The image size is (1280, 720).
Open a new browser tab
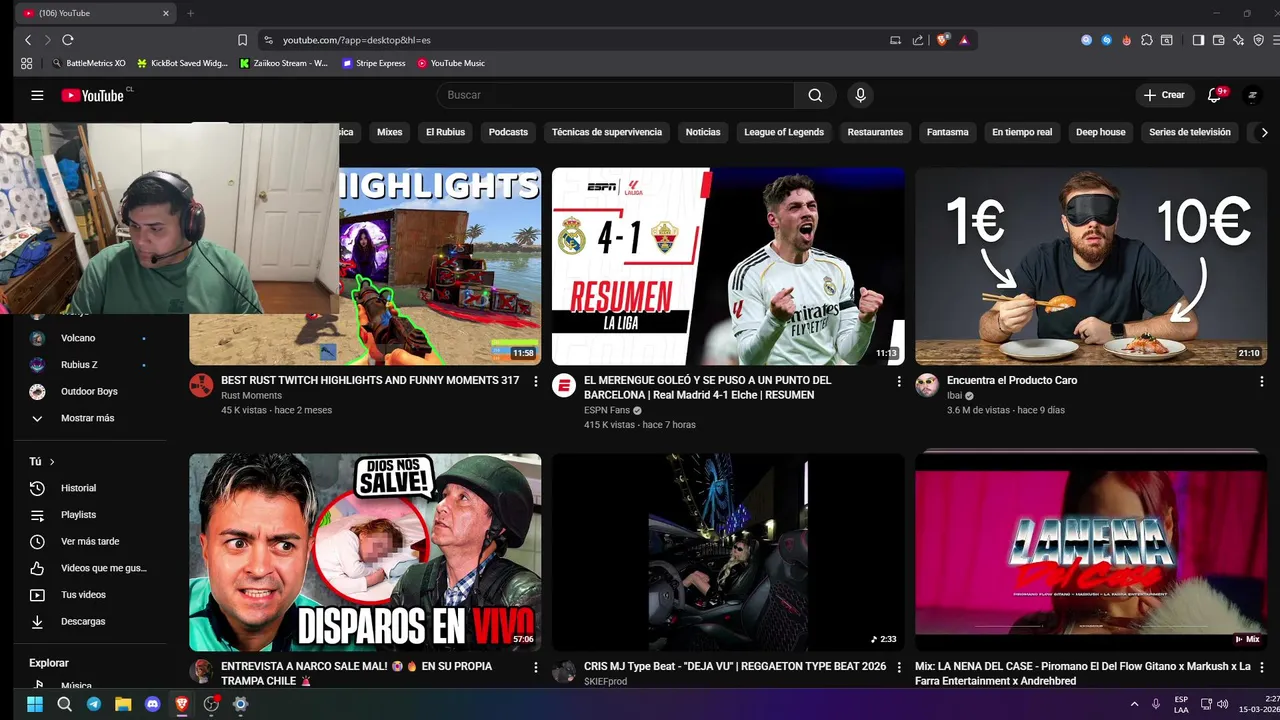pos(190,13)
